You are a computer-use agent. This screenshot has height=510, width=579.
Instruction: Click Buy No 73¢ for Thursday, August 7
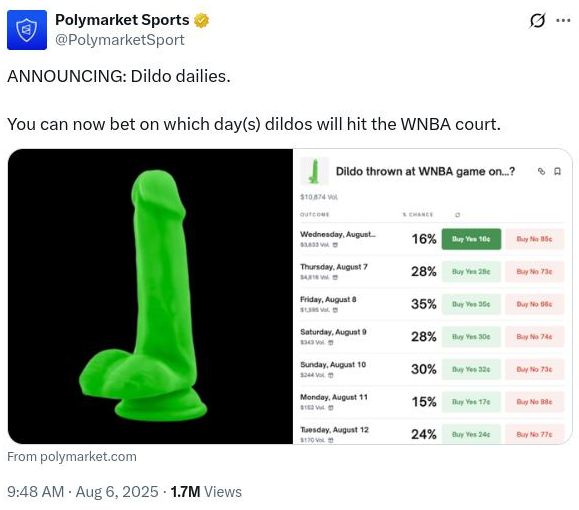coord(534,271)
